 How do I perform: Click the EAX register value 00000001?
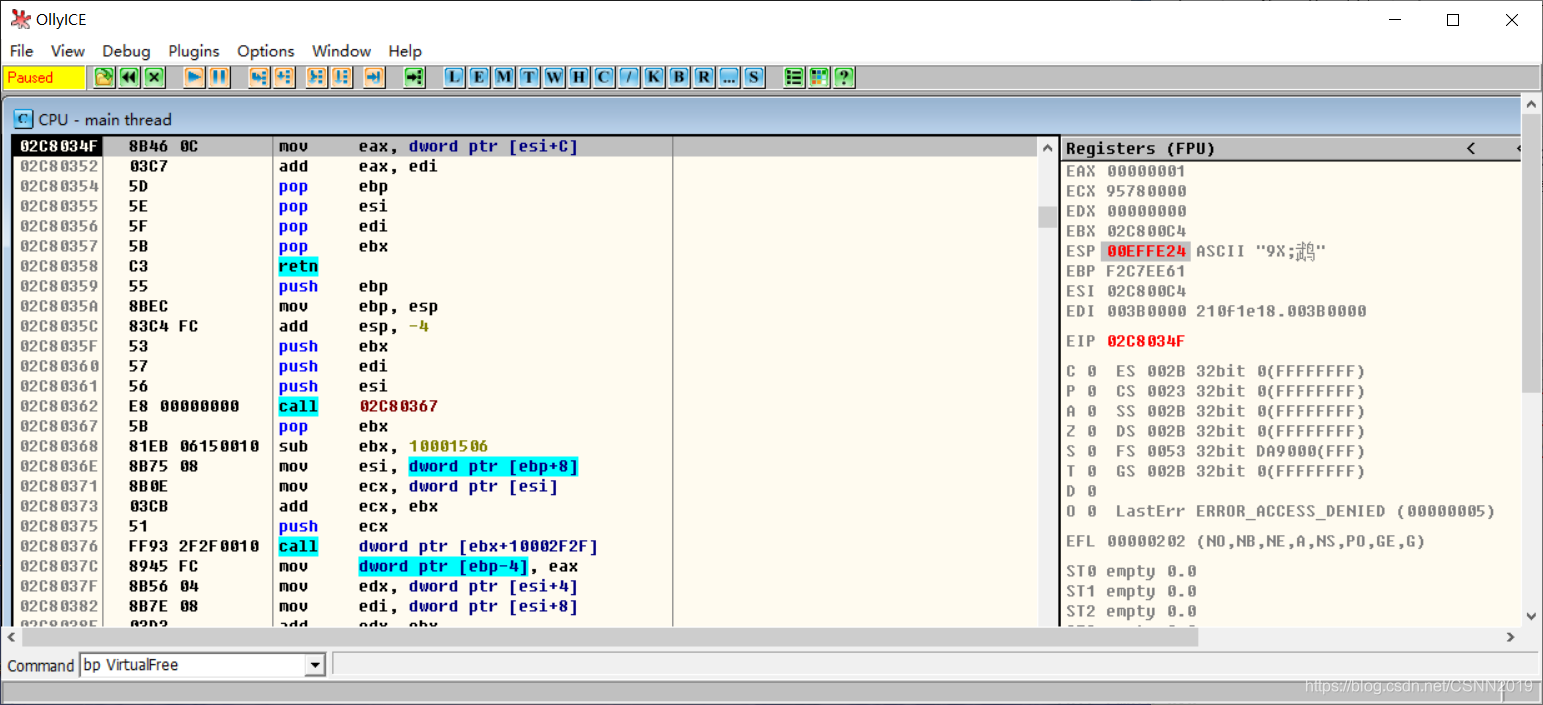point(1146,171)
